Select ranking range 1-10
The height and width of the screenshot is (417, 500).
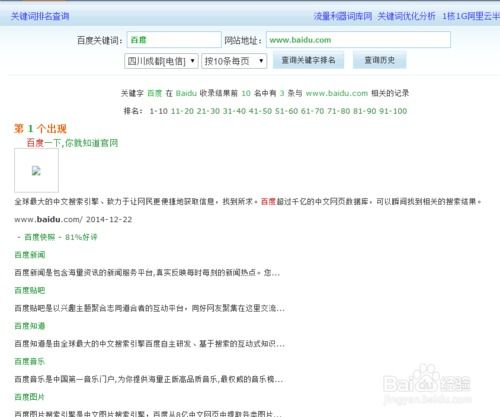point(158,111)
